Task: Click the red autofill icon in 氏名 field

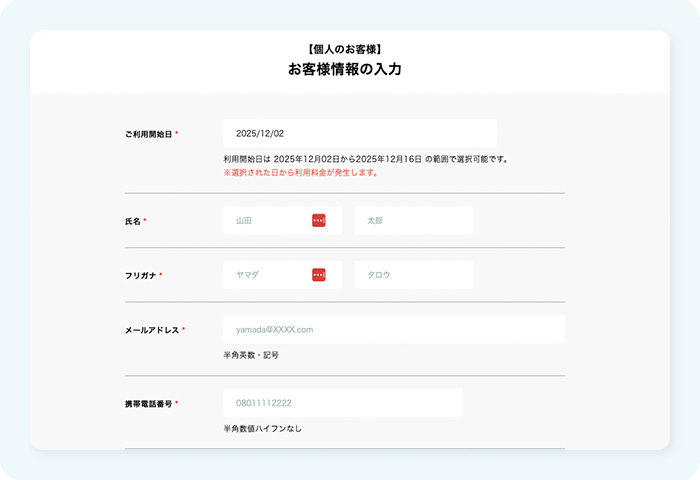Action: 318,220
